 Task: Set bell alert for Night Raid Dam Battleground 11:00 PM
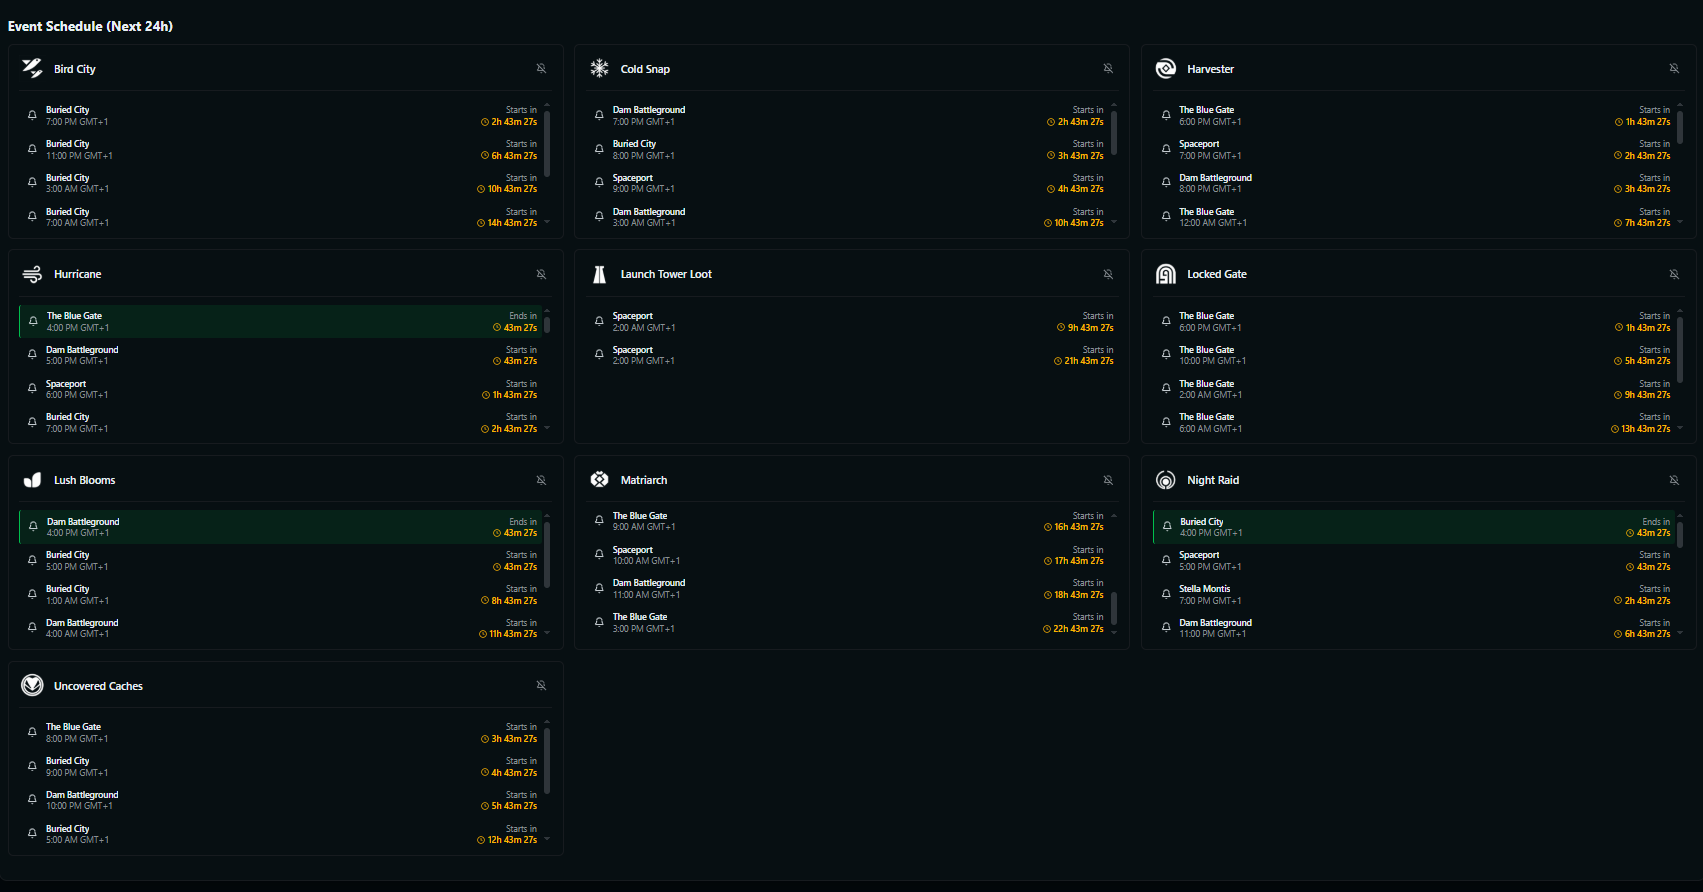coord(1166,628)
